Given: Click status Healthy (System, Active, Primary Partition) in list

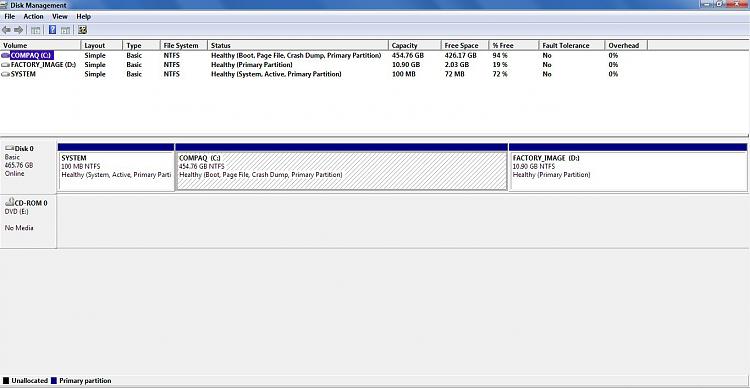Looking at the screenshot, I should coord(276,74).
